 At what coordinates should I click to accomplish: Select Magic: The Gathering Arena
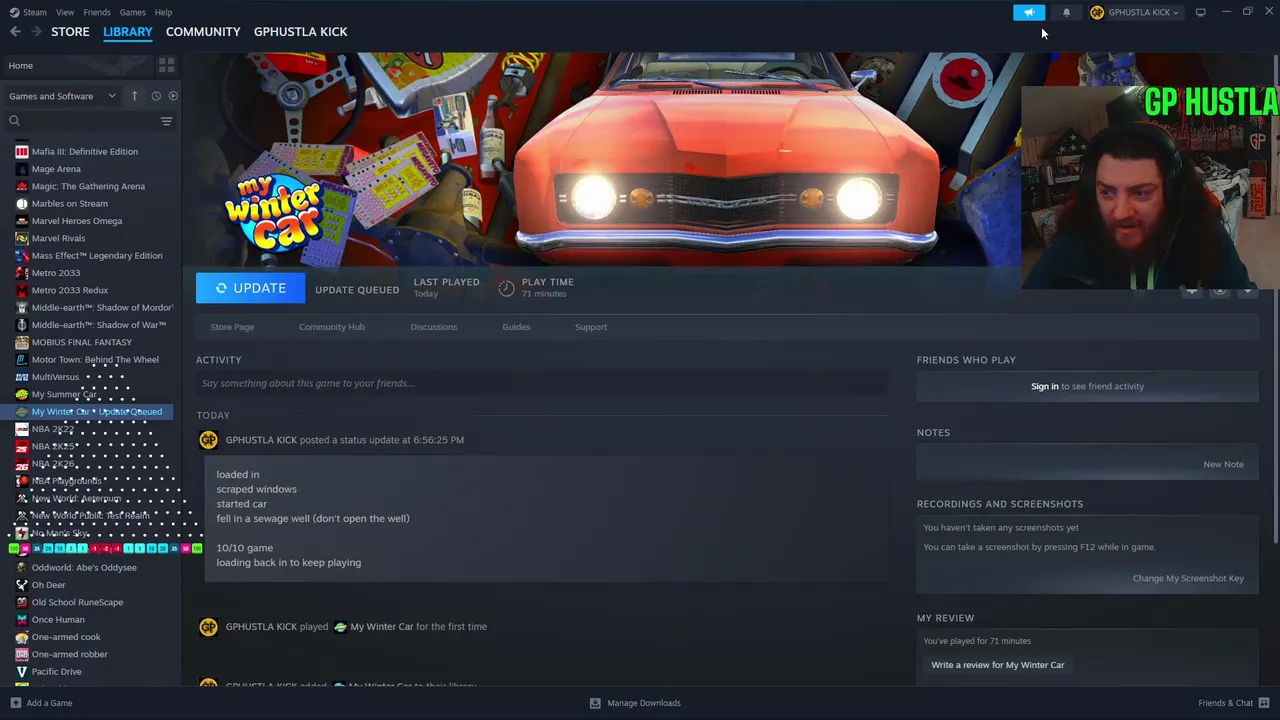88,186
